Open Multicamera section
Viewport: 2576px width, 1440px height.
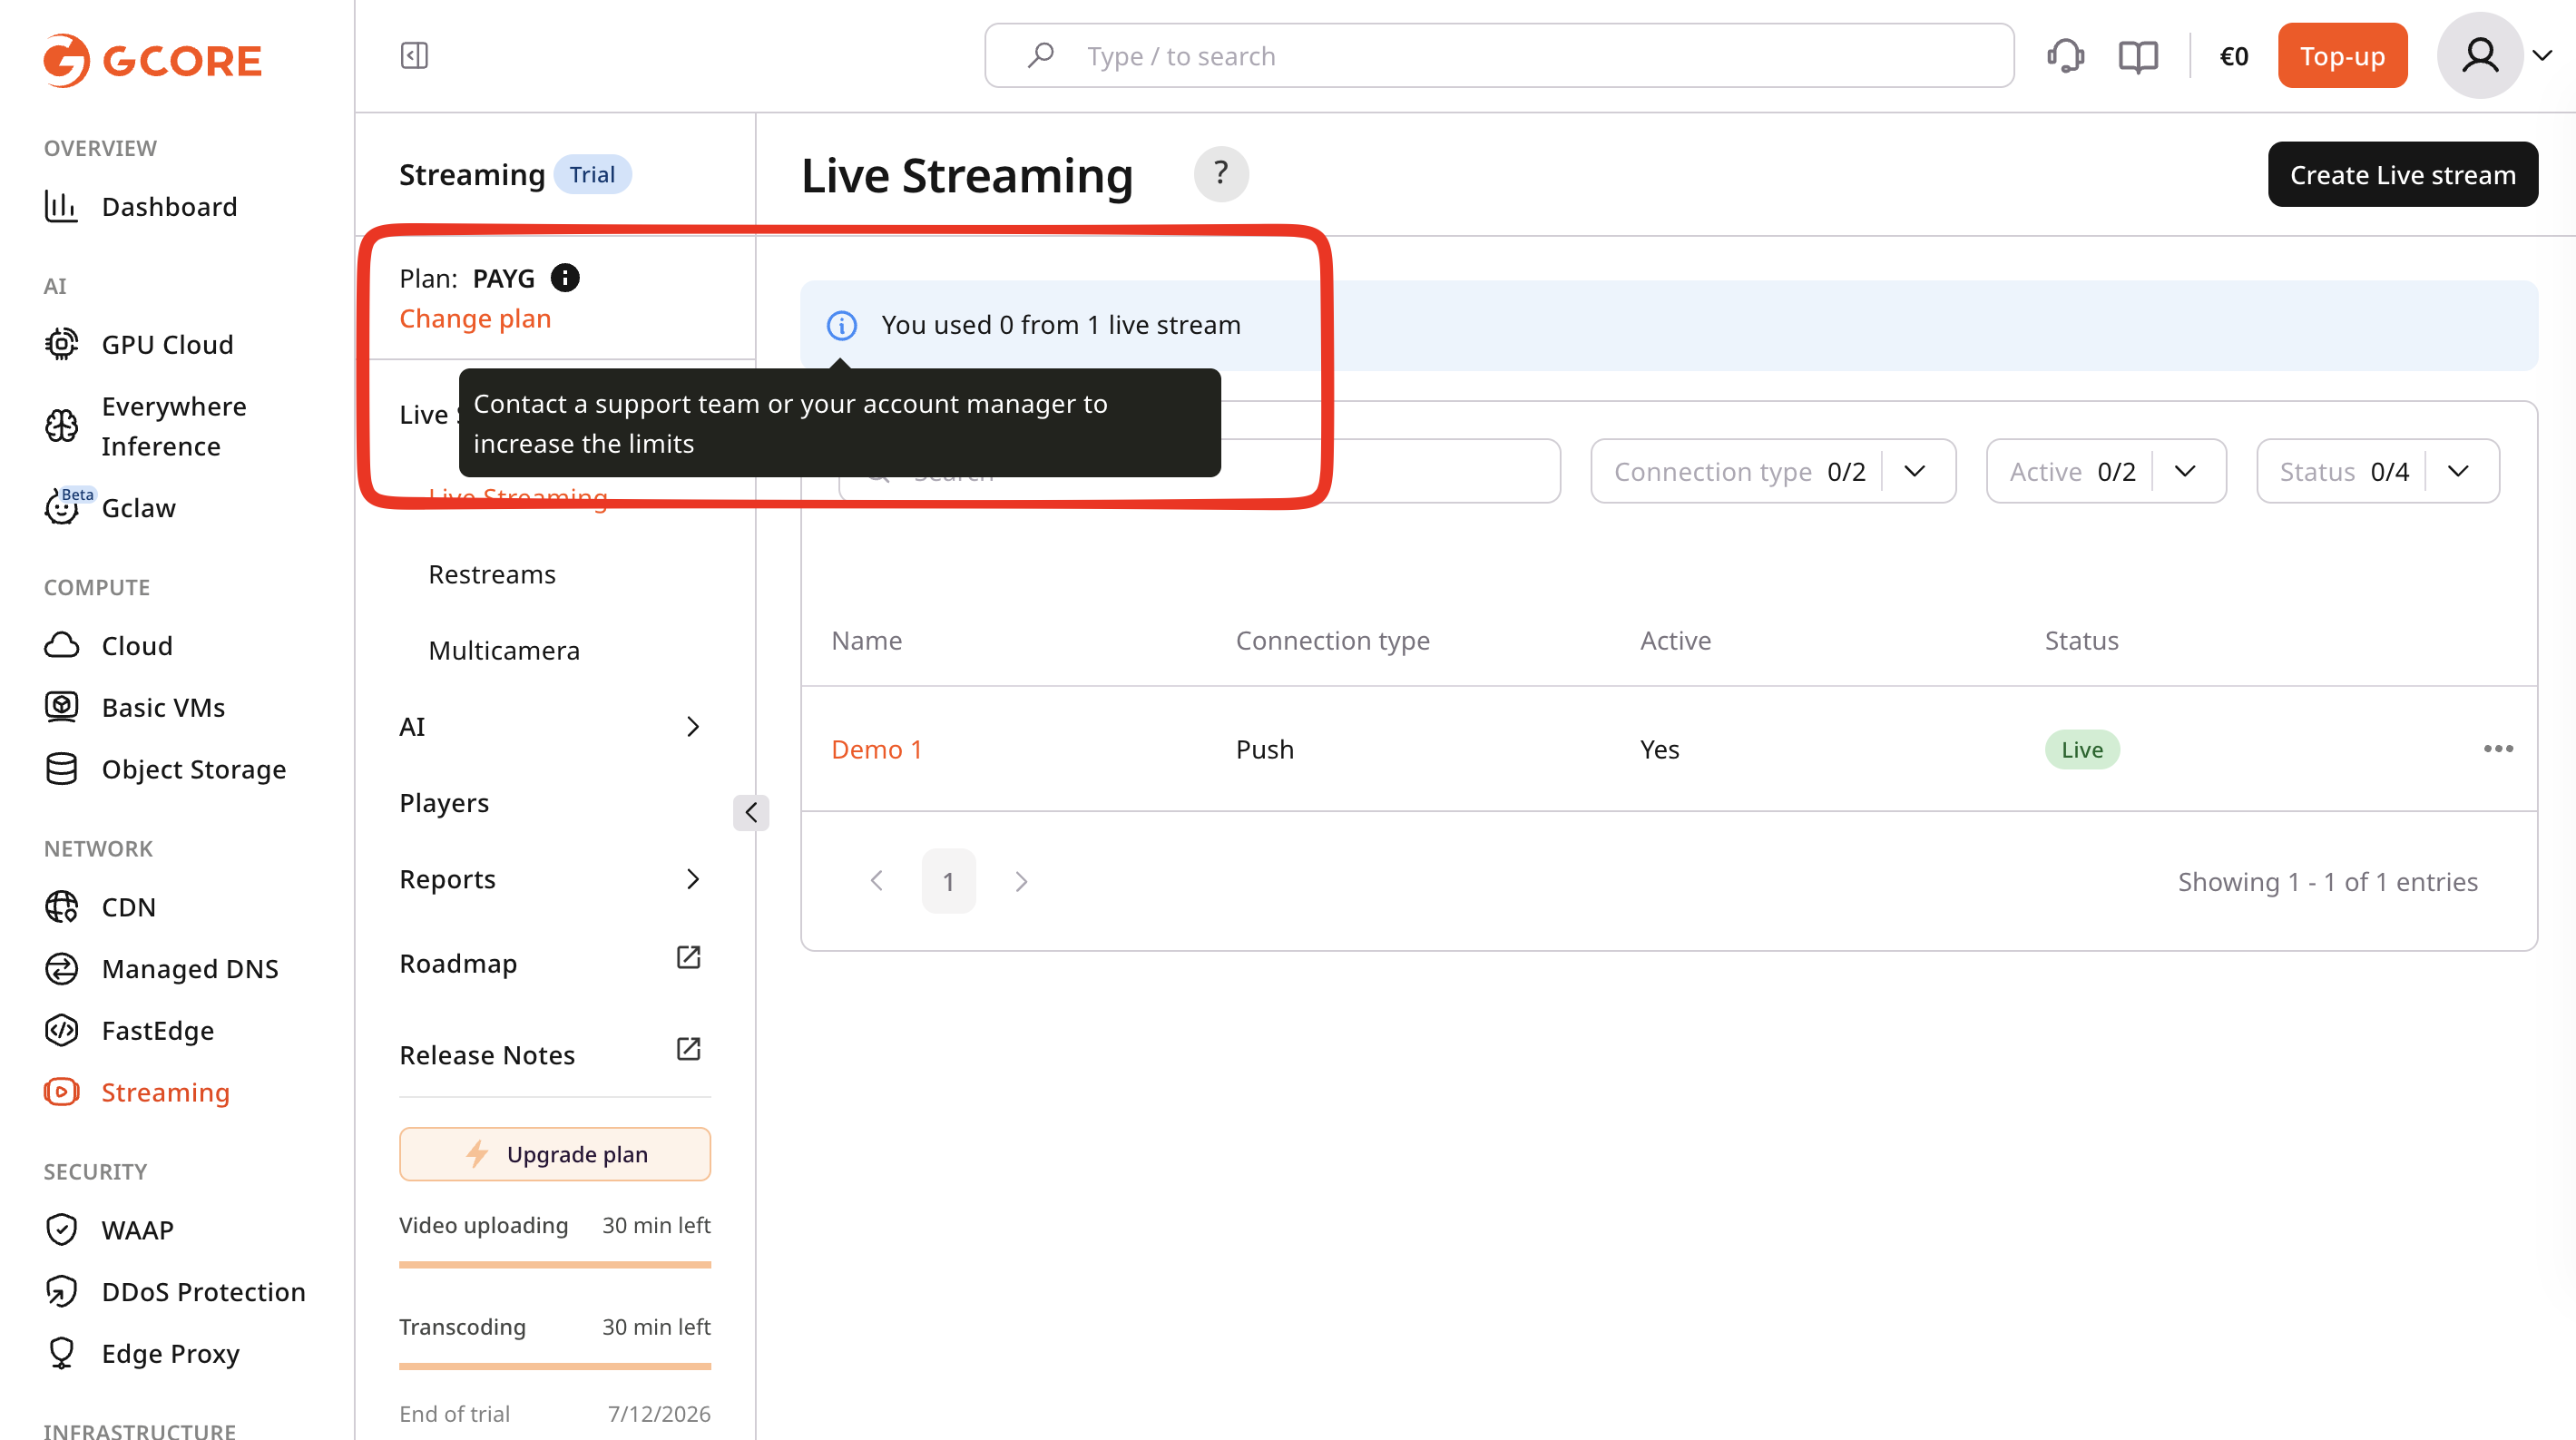(x=504, y=651)
